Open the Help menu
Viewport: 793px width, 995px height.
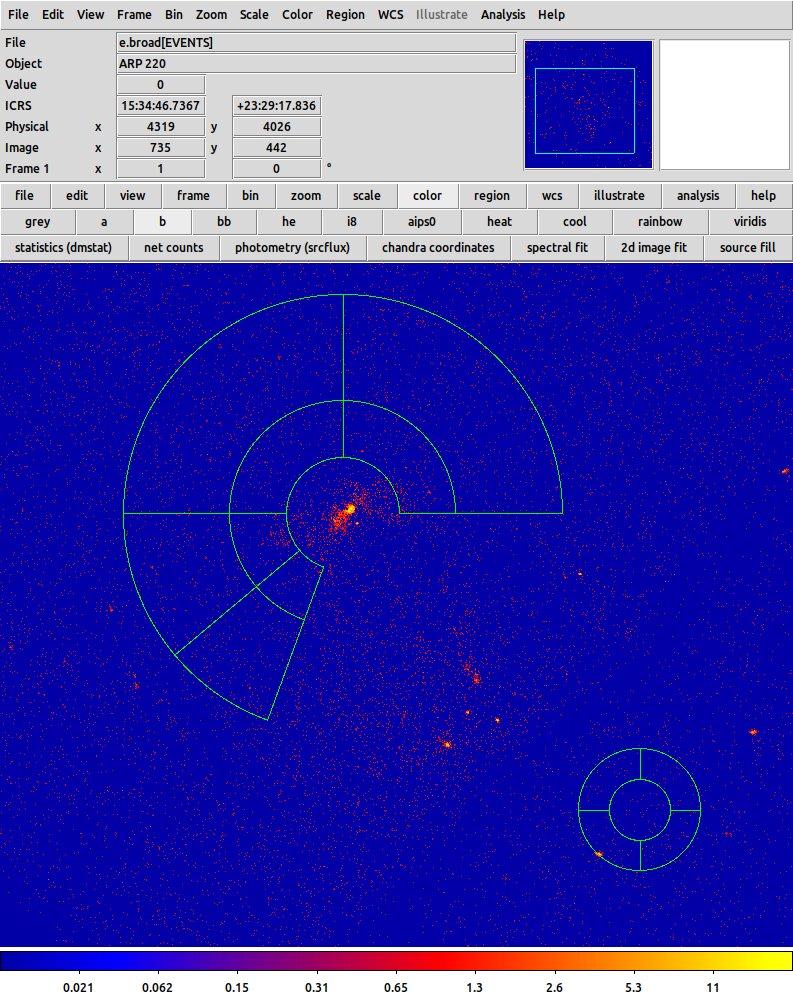(x=551, y=14)
